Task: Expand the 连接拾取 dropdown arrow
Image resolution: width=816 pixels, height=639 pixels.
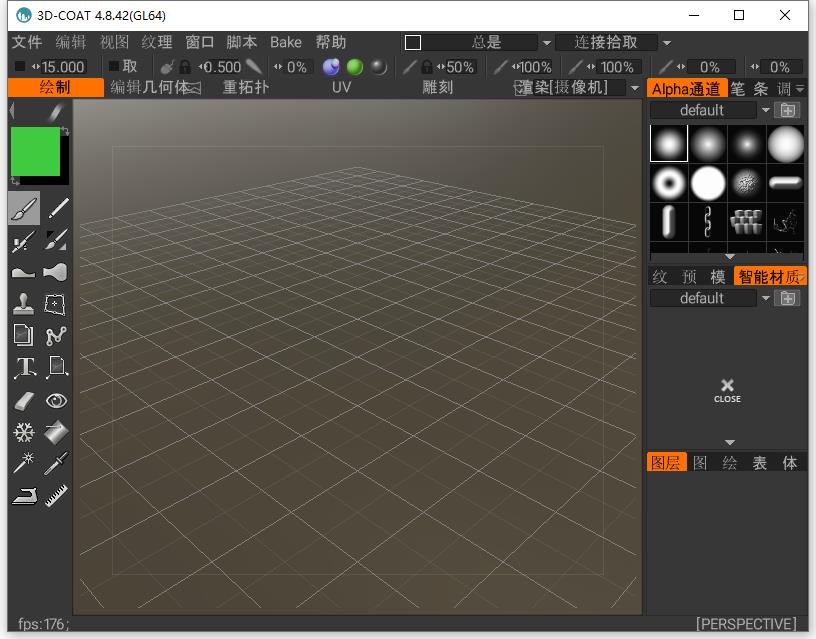Action: coord(667,43)
